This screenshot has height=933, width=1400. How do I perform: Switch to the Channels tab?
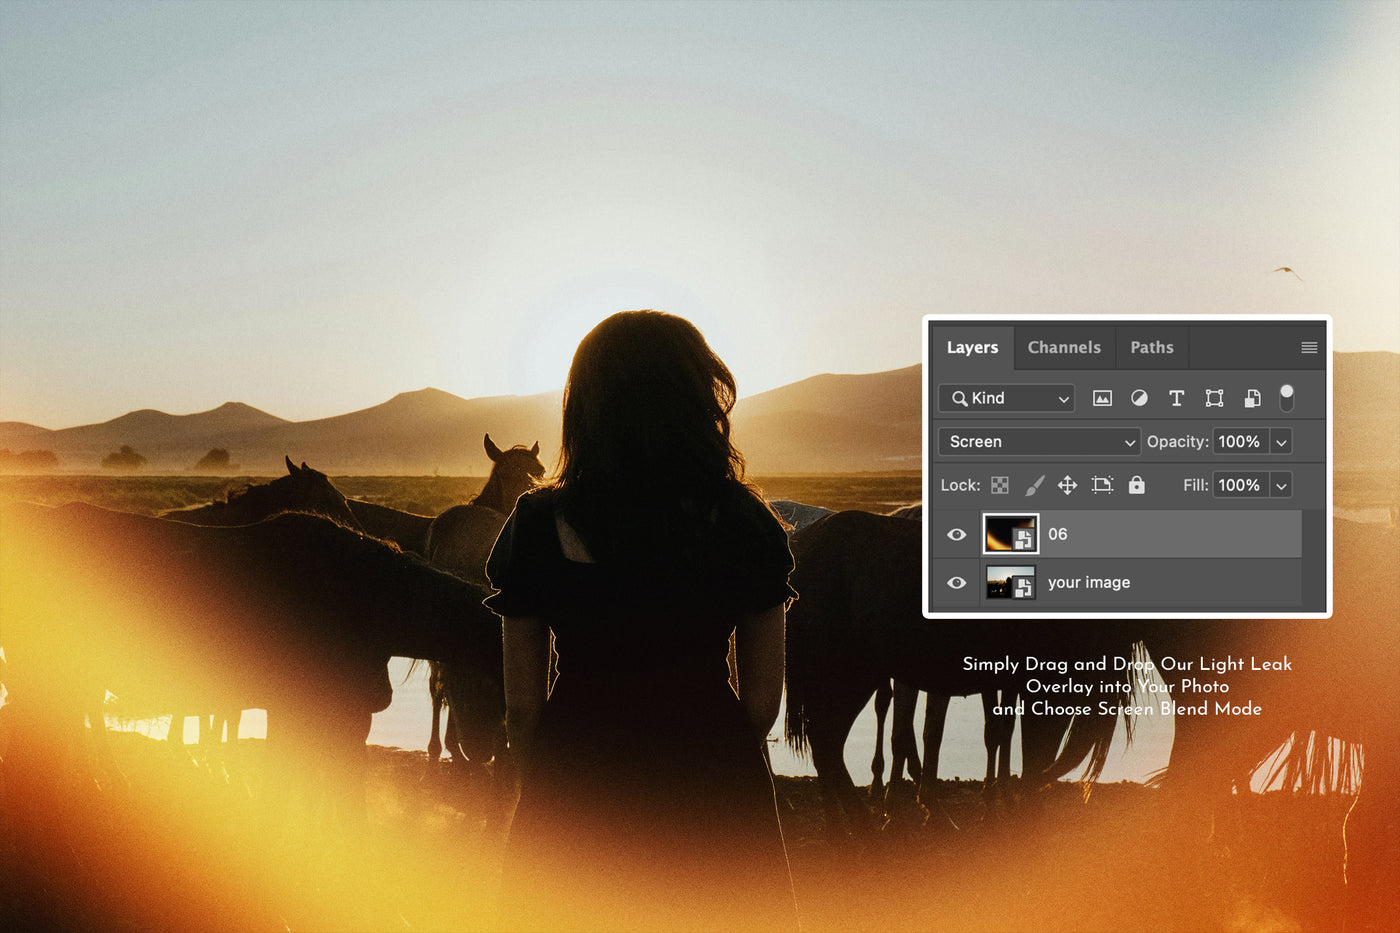click(1064, 347)
